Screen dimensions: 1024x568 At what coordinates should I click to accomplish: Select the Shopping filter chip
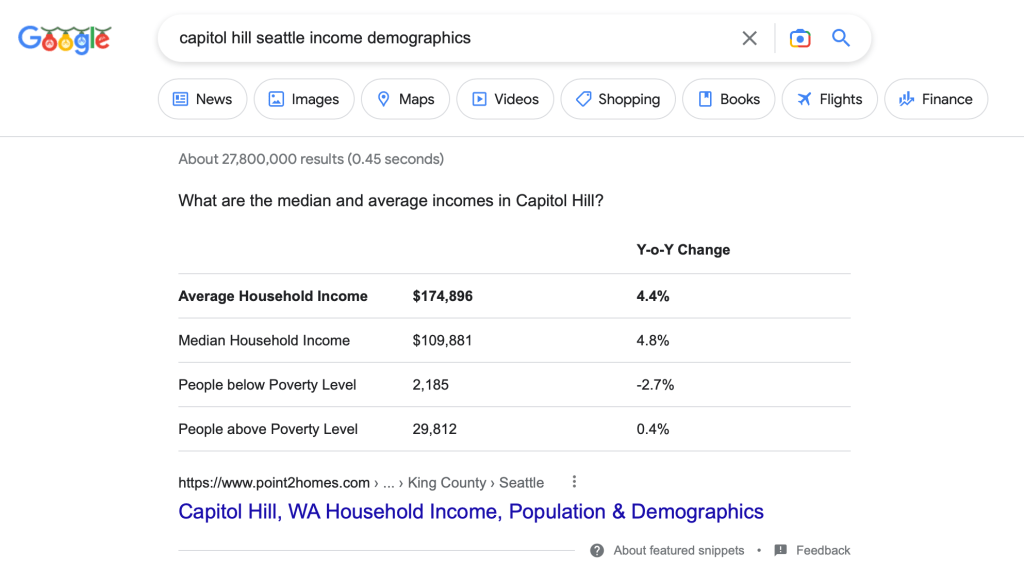[617, 99]
